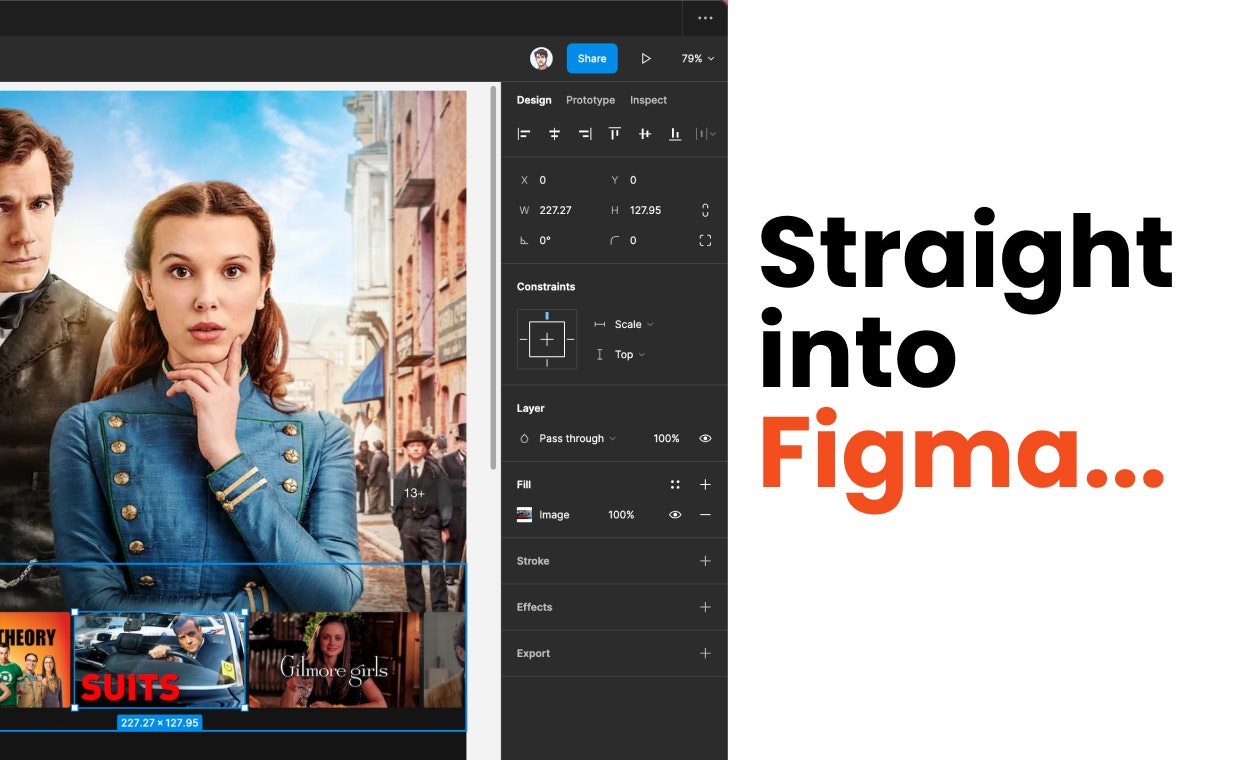Click the Present play button
This screenshot has height=760, width=1260.
[x=646, y=58]
